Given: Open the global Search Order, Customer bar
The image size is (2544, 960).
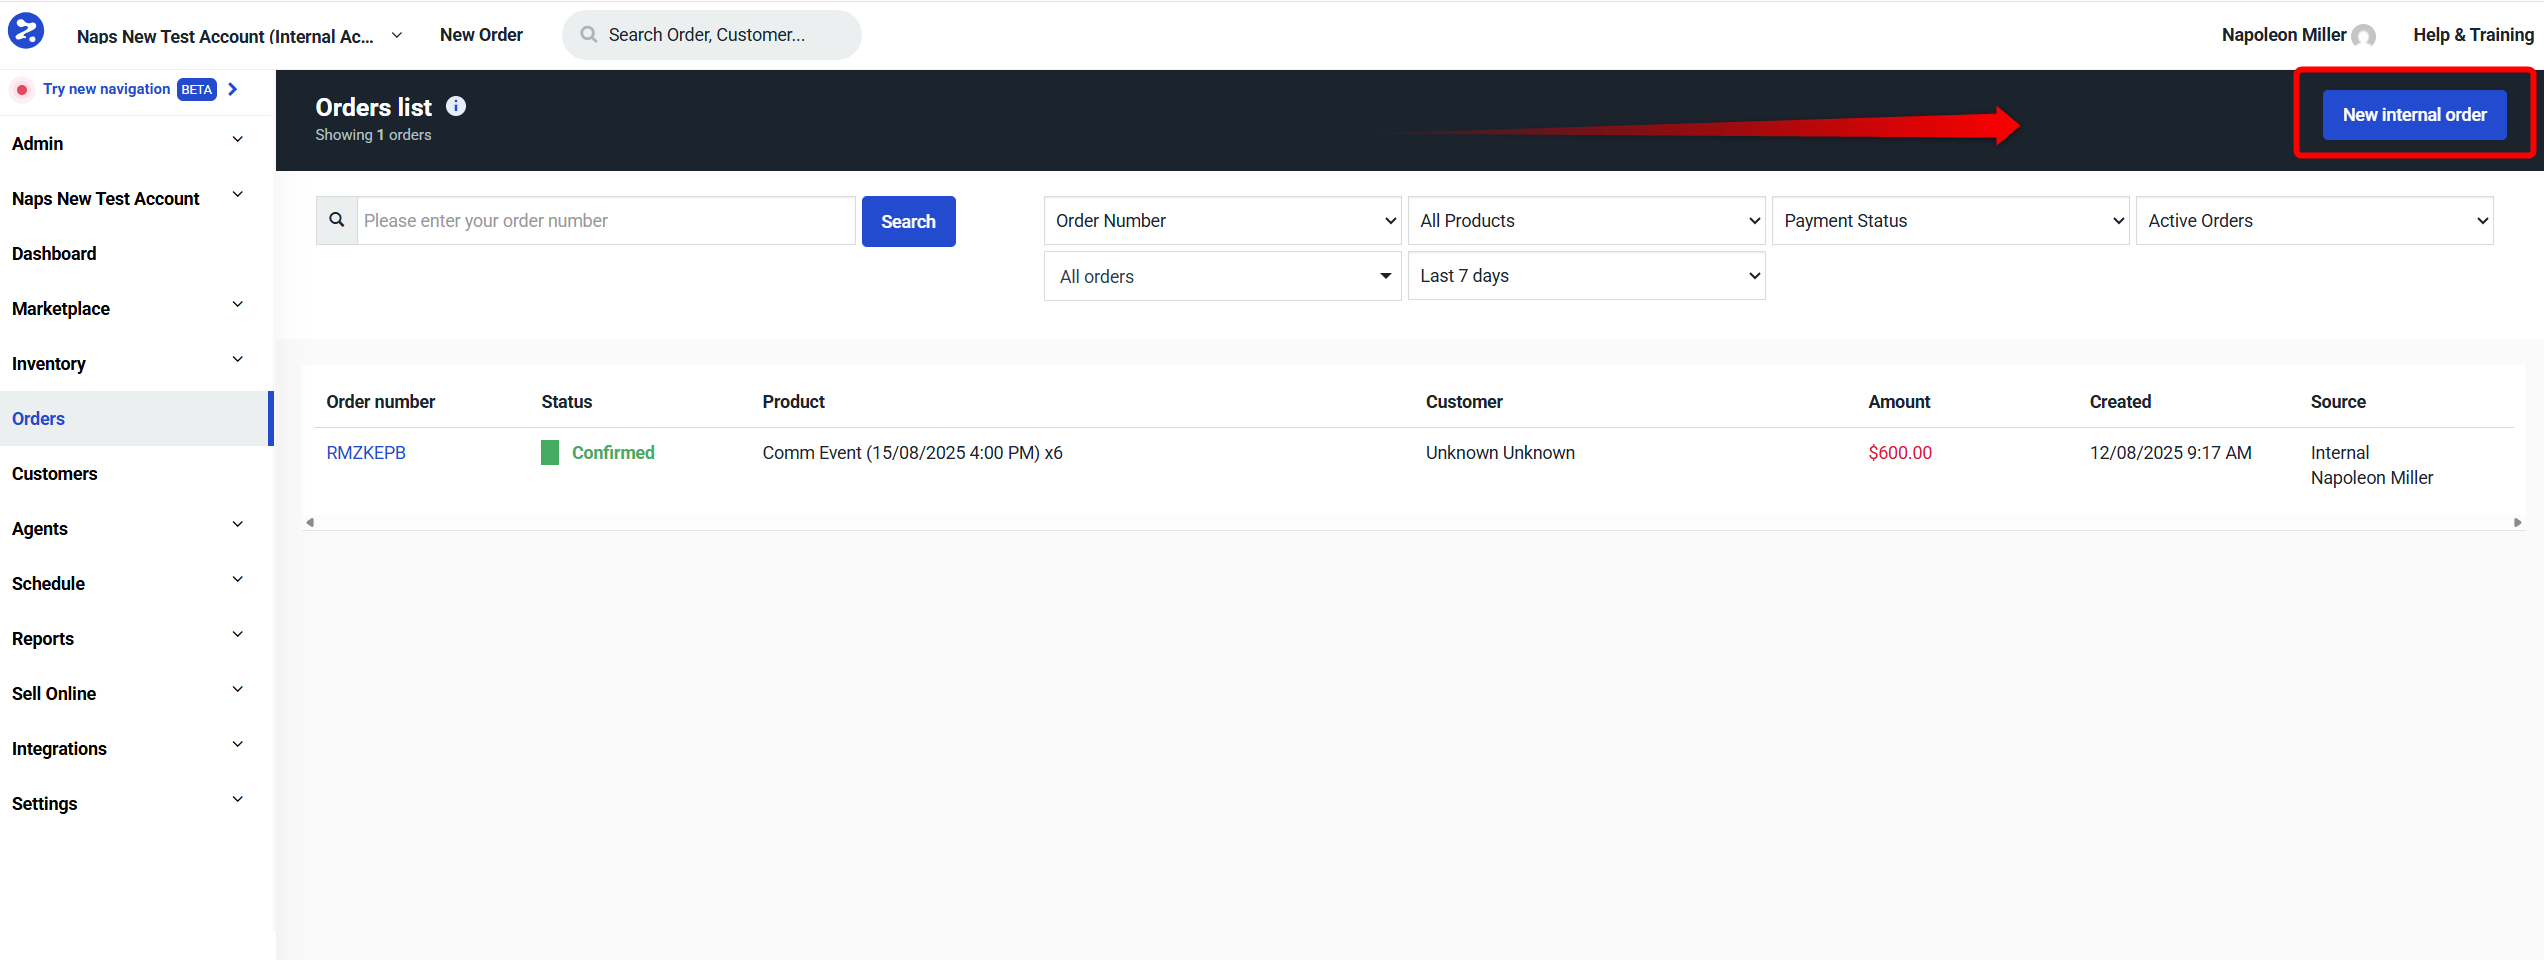Looking at the screenshot, I should (710, 34).
